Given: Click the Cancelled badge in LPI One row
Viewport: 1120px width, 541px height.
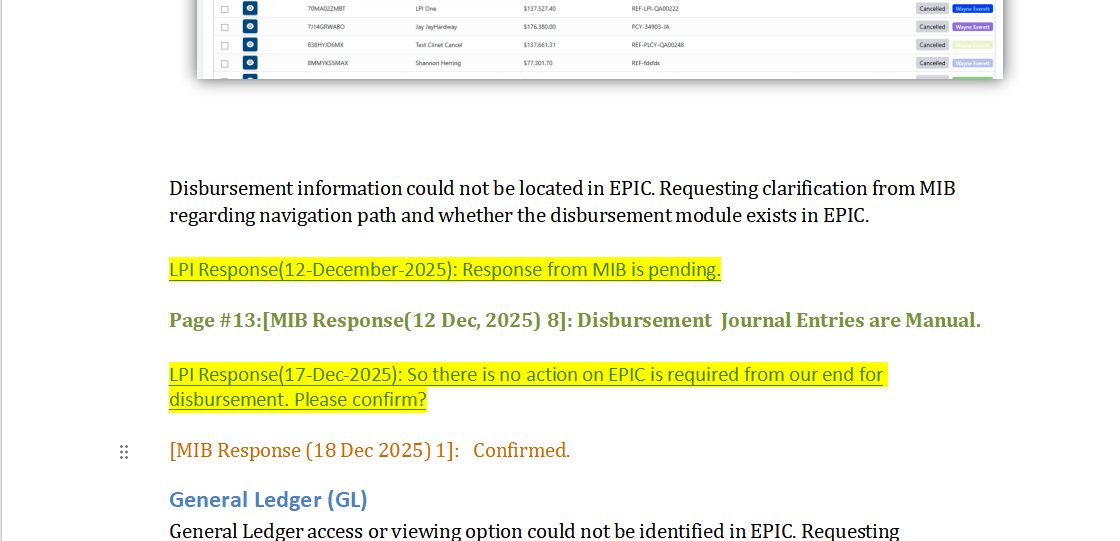Looking at the screenshot, I should pyautogui.click(x=932, y=9).
